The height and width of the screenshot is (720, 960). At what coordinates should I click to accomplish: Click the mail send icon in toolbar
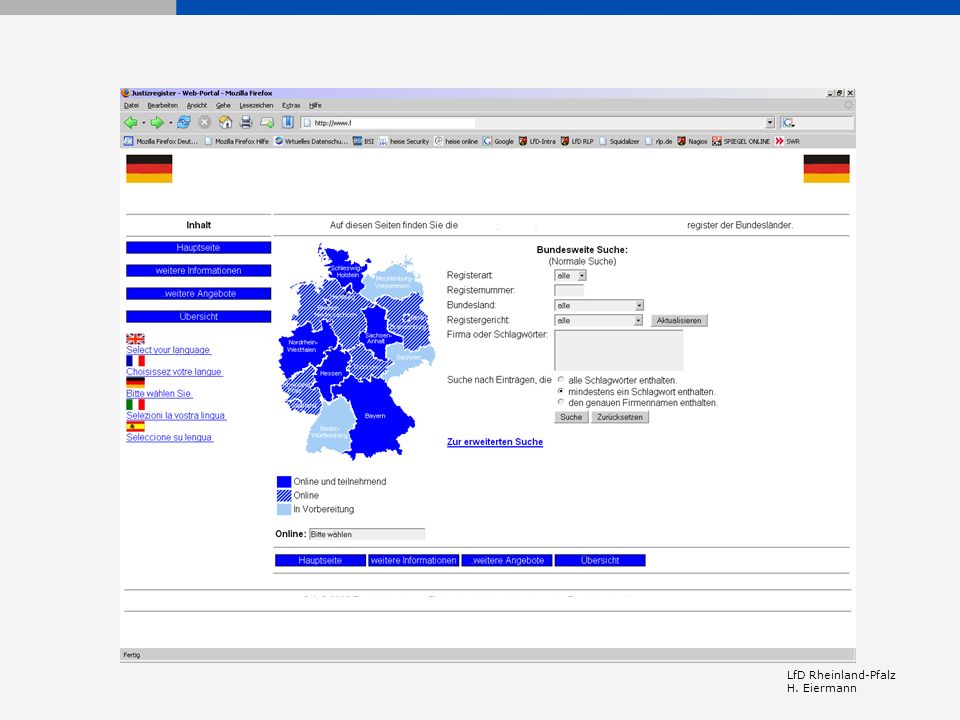pyautogui.click(x=267, y=122)
